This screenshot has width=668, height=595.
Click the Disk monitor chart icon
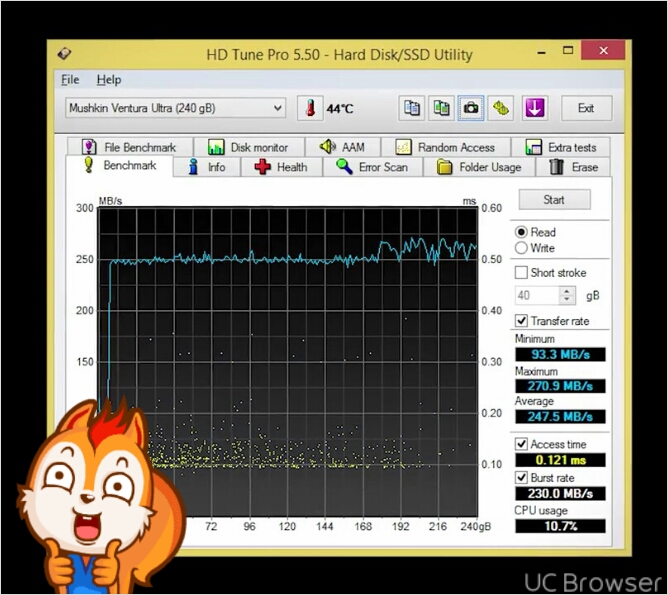click(216, 147)
